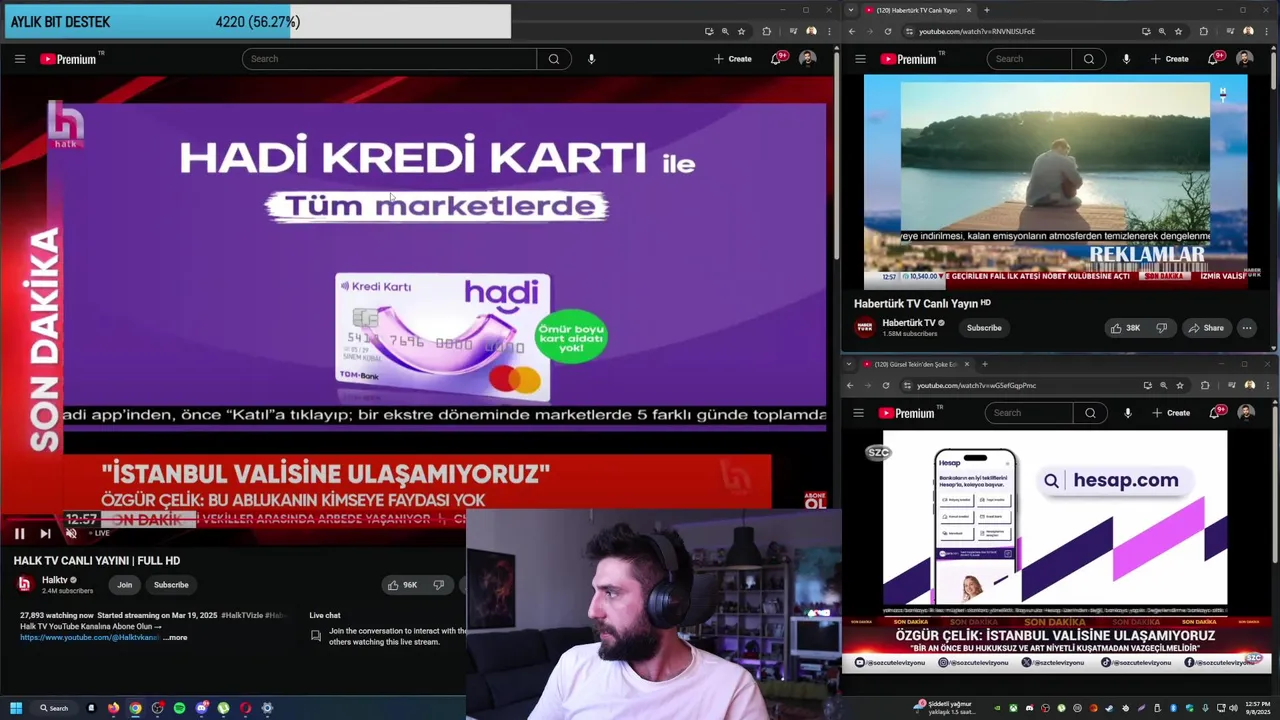Screen dimensions: 1280x720
Task: Open Chrome menu in the Halk TV window
Action: 828,31
